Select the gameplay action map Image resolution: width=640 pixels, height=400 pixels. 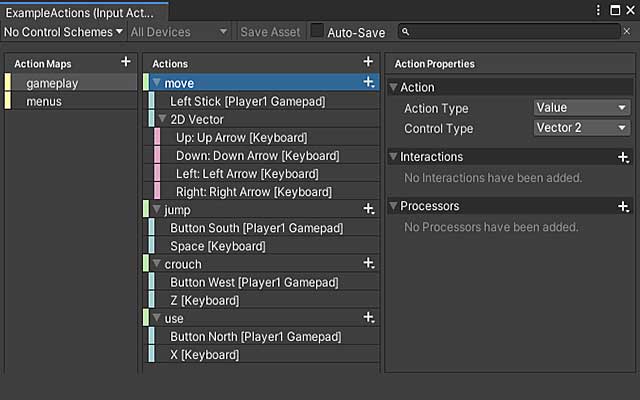[71, 83]
